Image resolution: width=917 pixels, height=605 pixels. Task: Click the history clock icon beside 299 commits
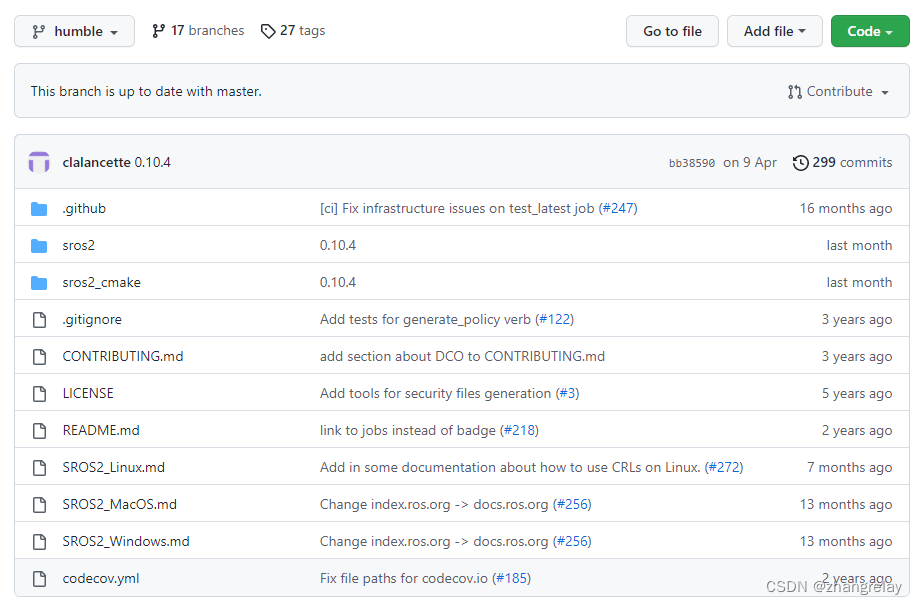(x=801, y=163)
